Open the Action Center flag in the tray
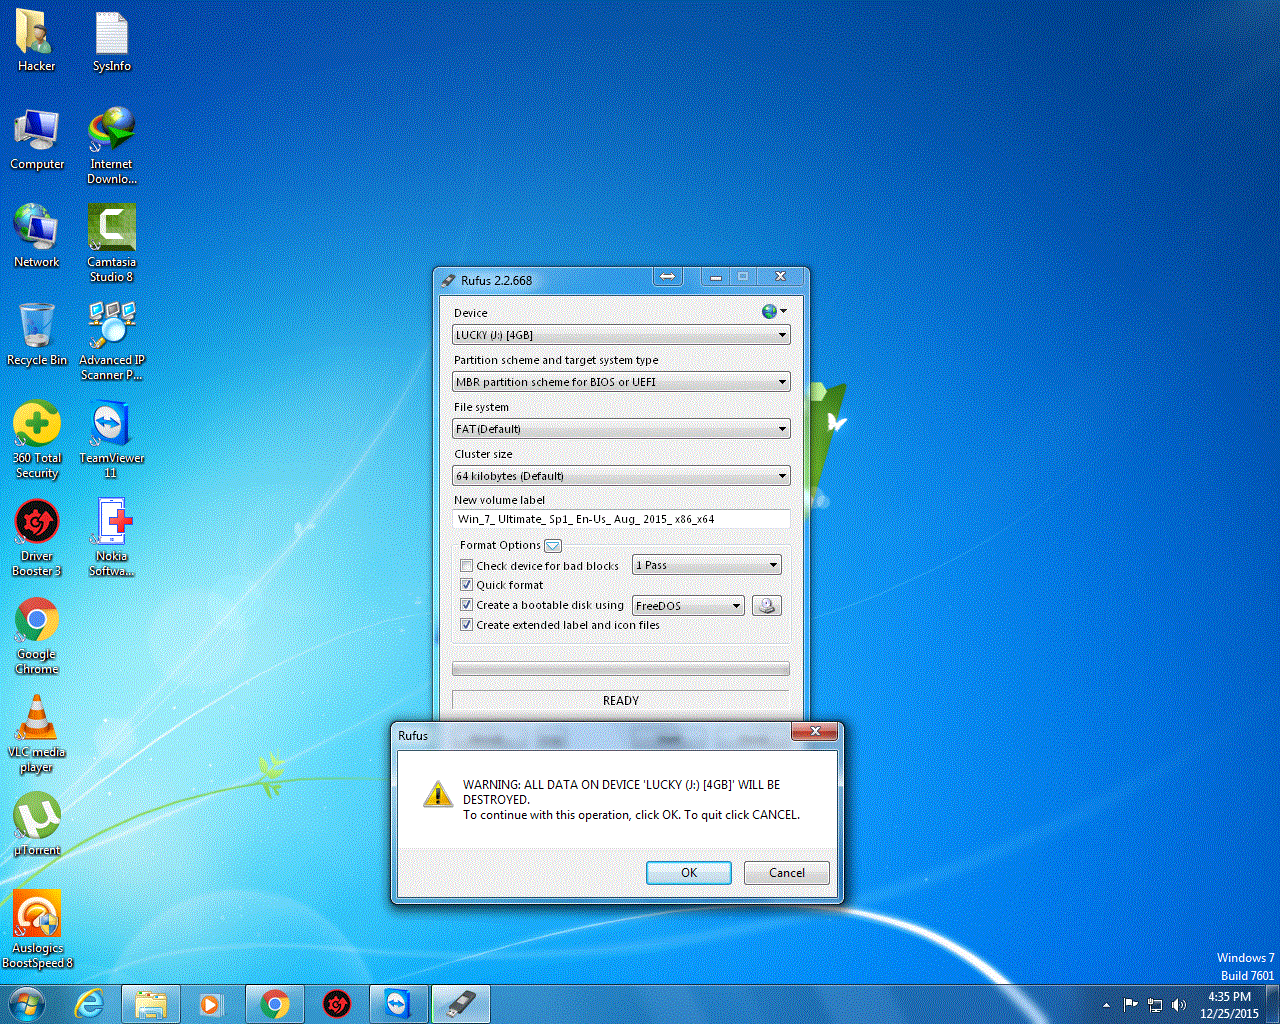The image size is (1280, 1024). click(x=1131, y=1005)
